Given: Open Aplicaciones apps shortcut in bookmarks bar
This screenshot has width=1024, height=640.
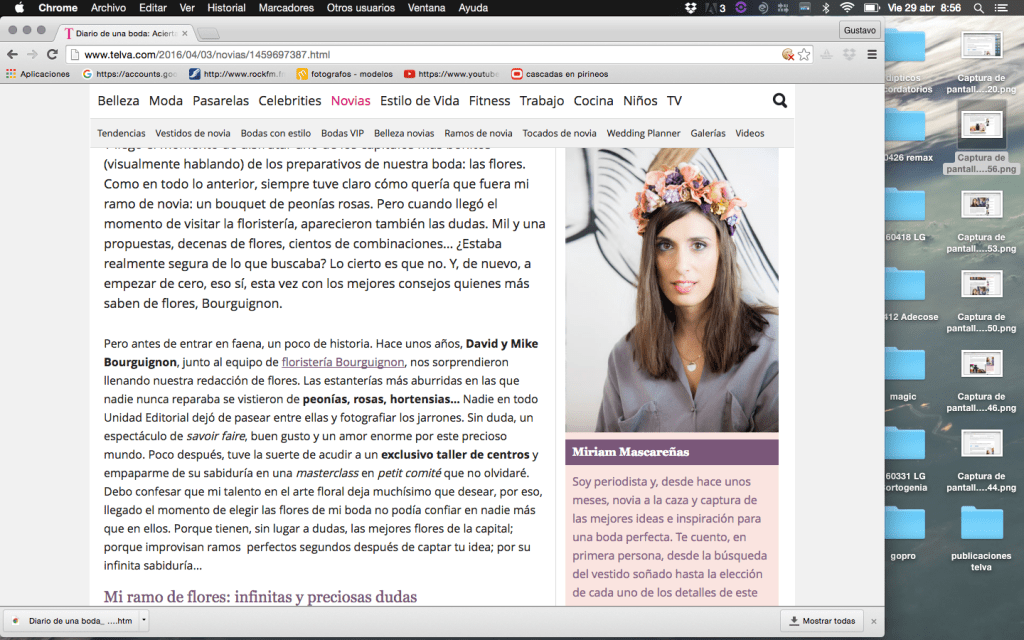Looking at the screenshot, I should click(x=38, y=73).
